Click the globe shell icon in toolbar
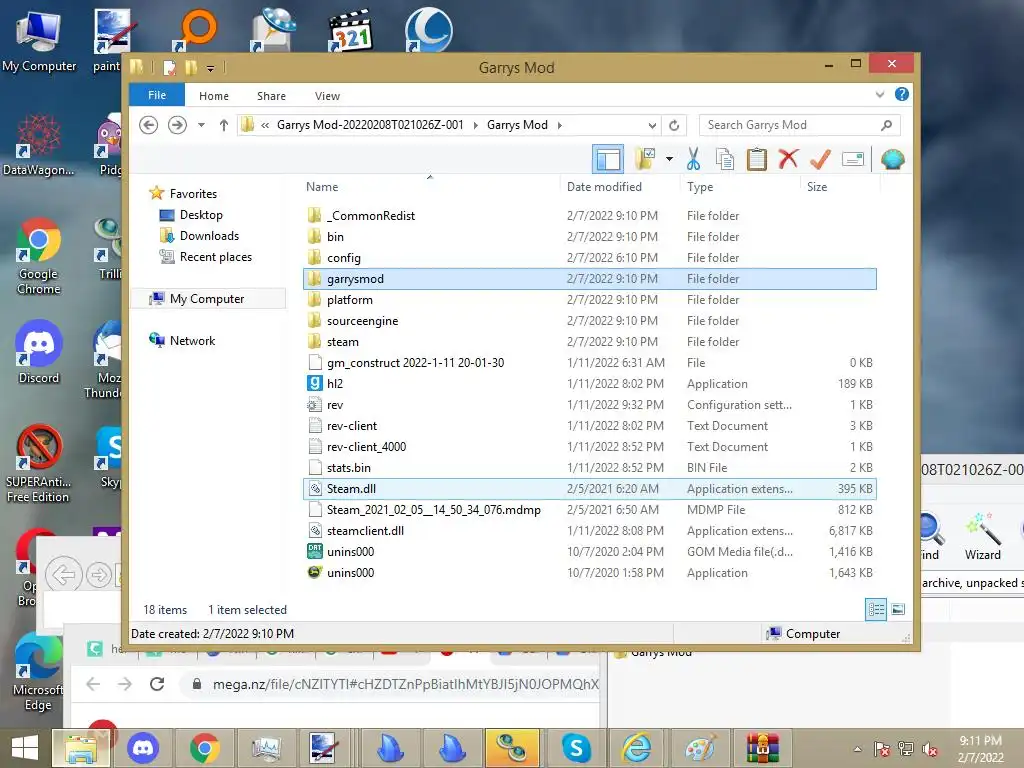 pos(892,159)
